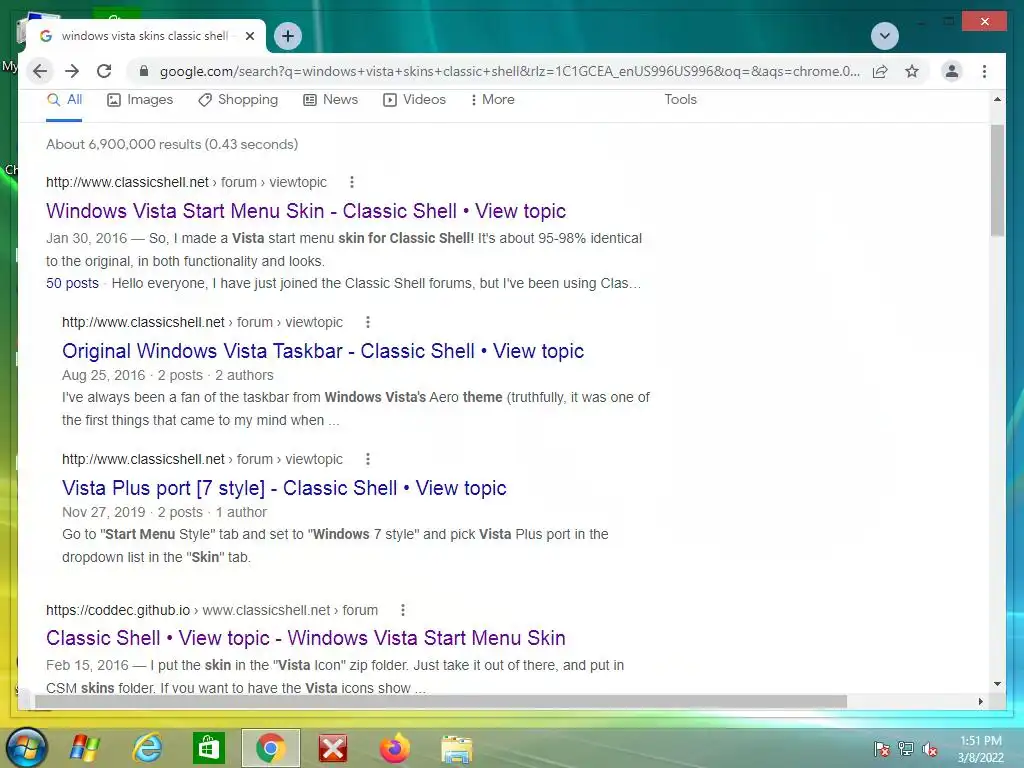Switch to Shopping results
The image size is (1024, 768).
(238, 100)
